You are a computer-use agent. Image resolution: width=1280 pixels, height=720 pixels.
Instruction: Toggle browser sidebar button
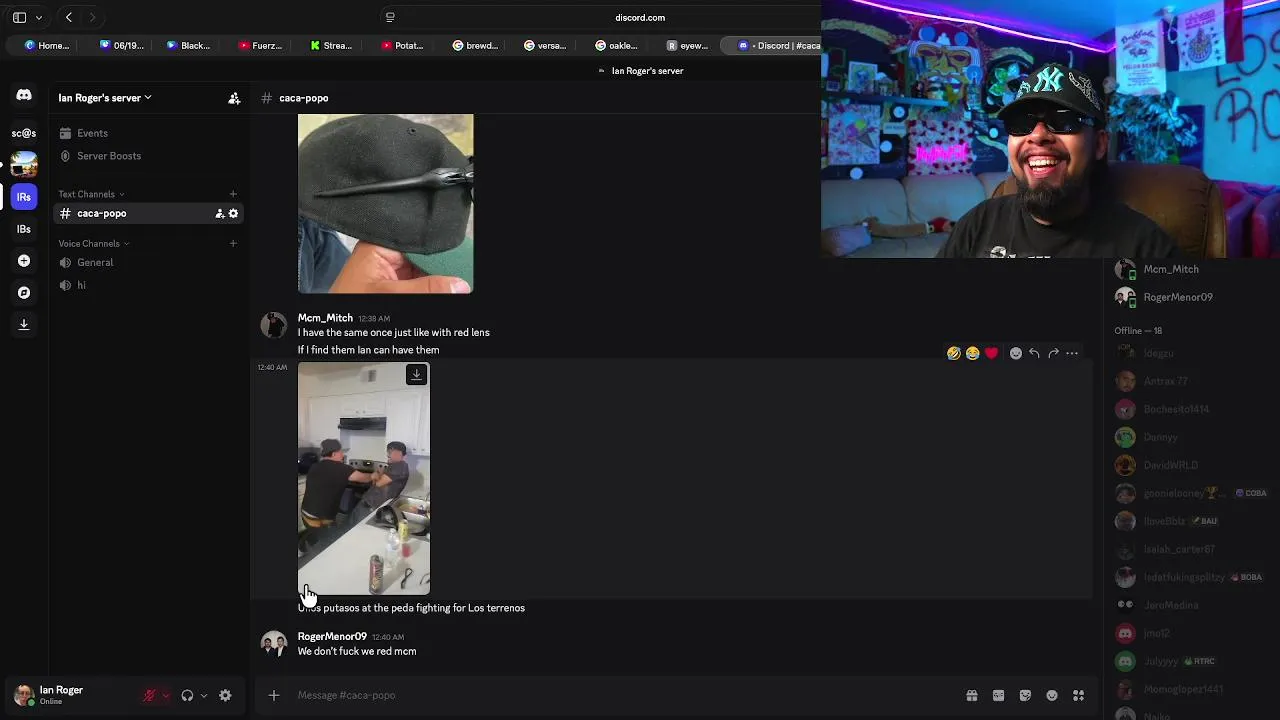19,17
